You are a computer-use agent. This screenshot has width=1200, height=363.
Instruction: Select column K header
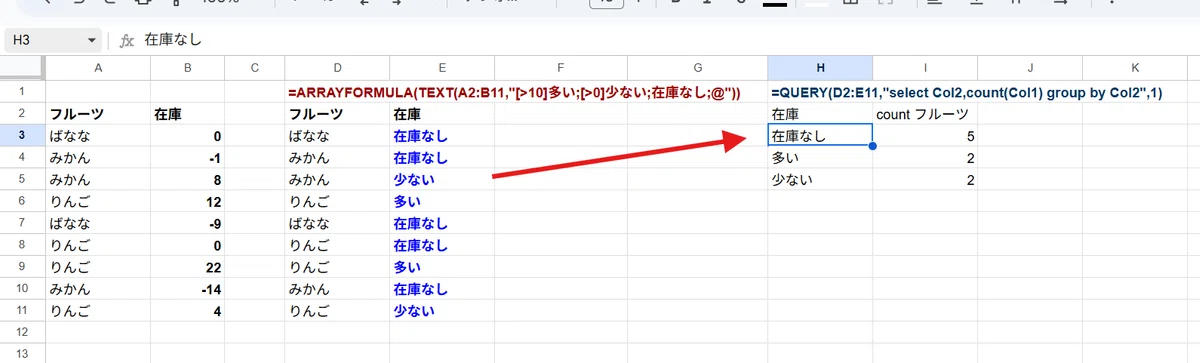1135,68
